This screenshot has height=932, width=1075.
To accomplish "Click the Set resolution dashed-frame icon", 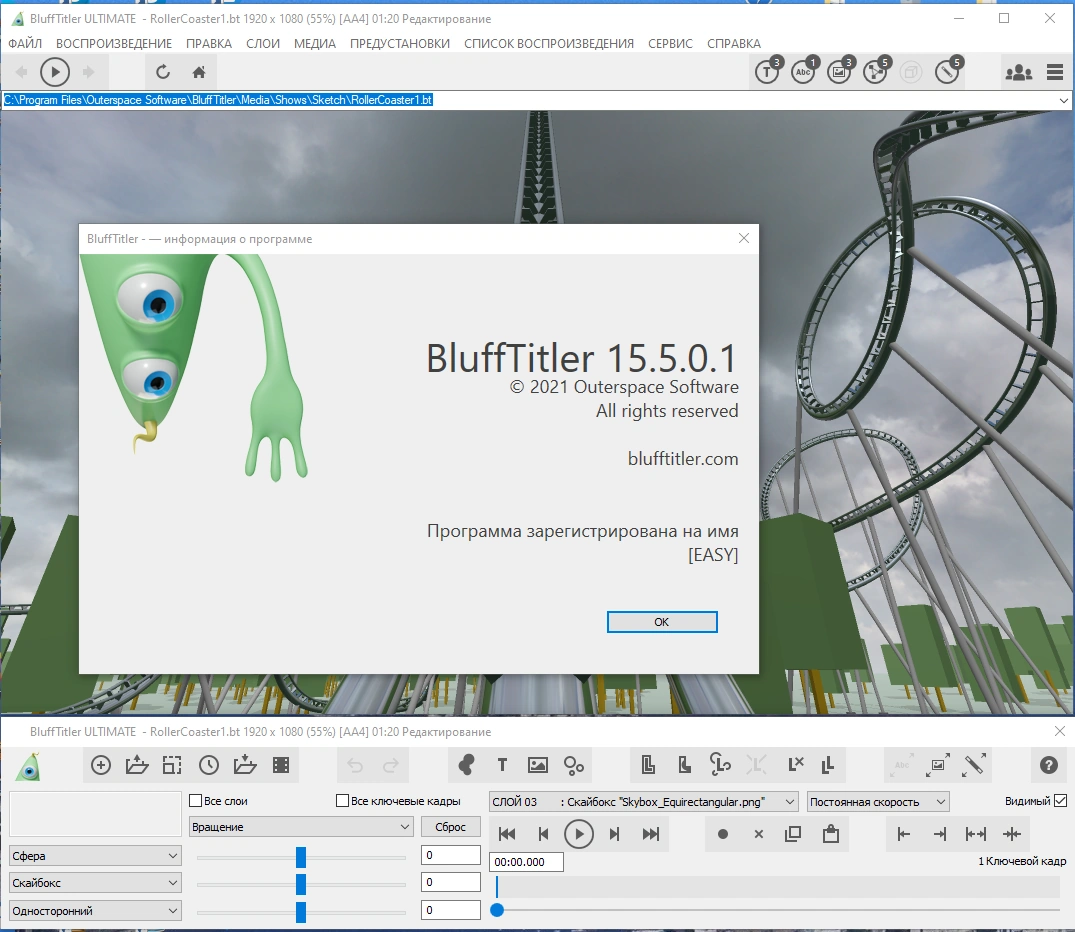I will [172, 765].
